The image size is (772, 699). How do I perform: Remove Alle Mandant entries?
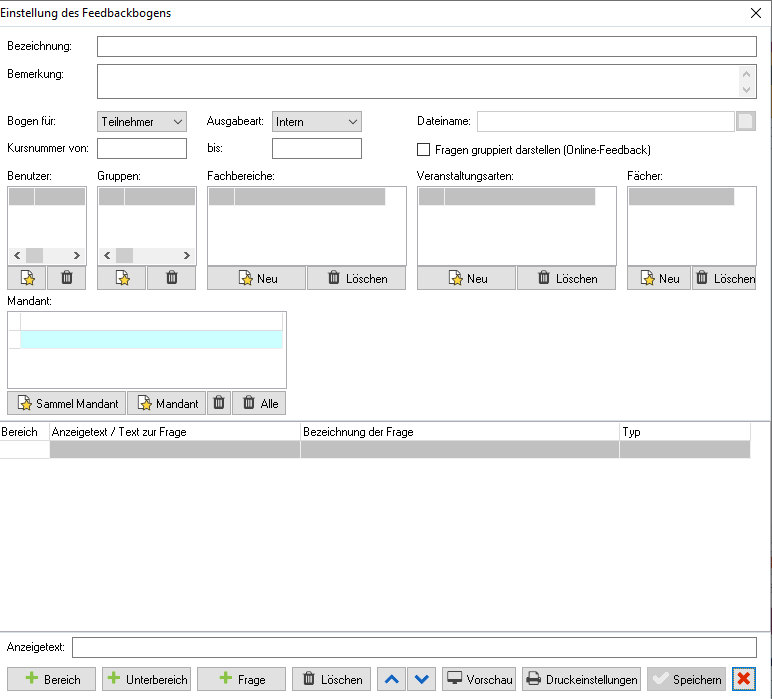tap(259, 403)
